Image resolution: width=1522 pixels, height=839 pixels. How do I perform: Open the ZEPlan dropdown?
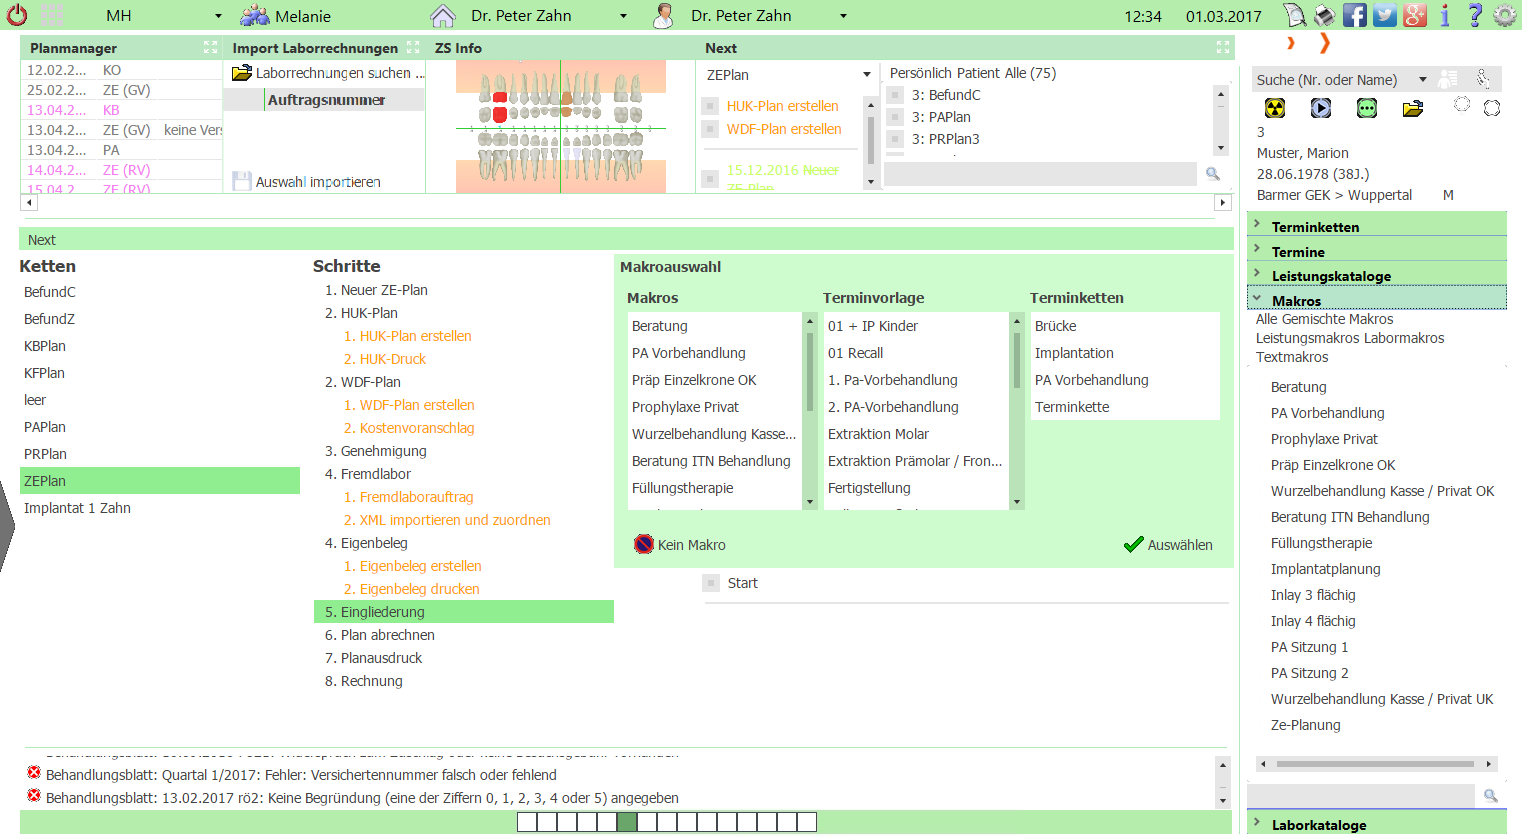866,75
